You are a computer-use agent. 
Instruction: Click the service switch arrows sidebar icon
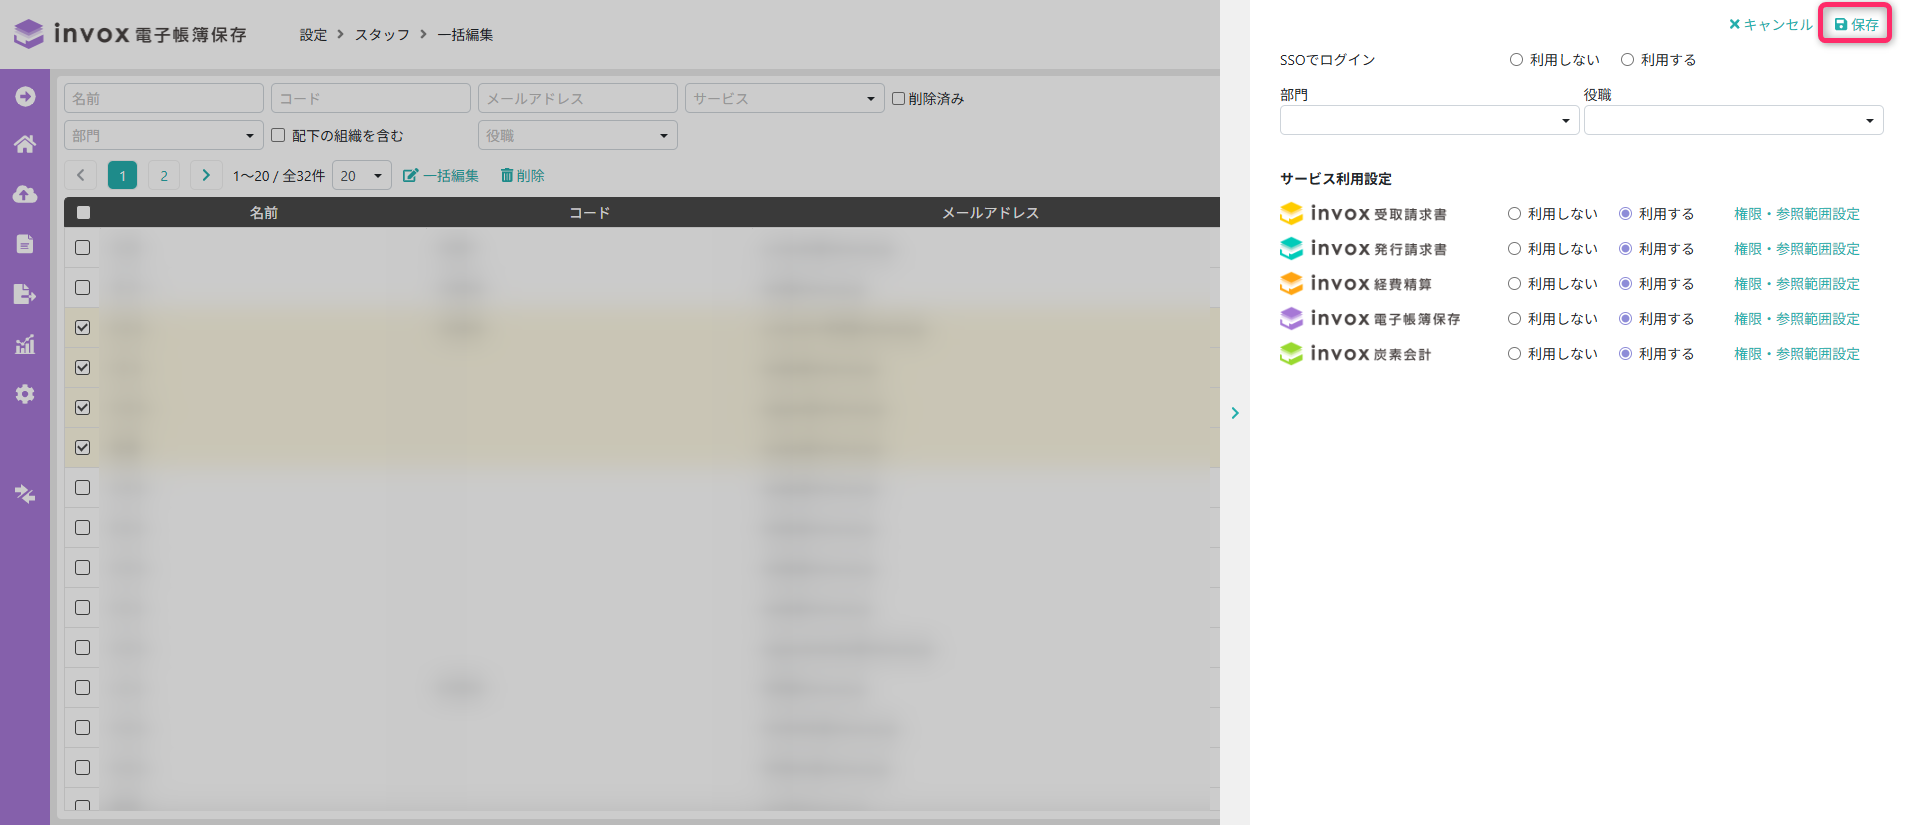[x=25, y=494]
